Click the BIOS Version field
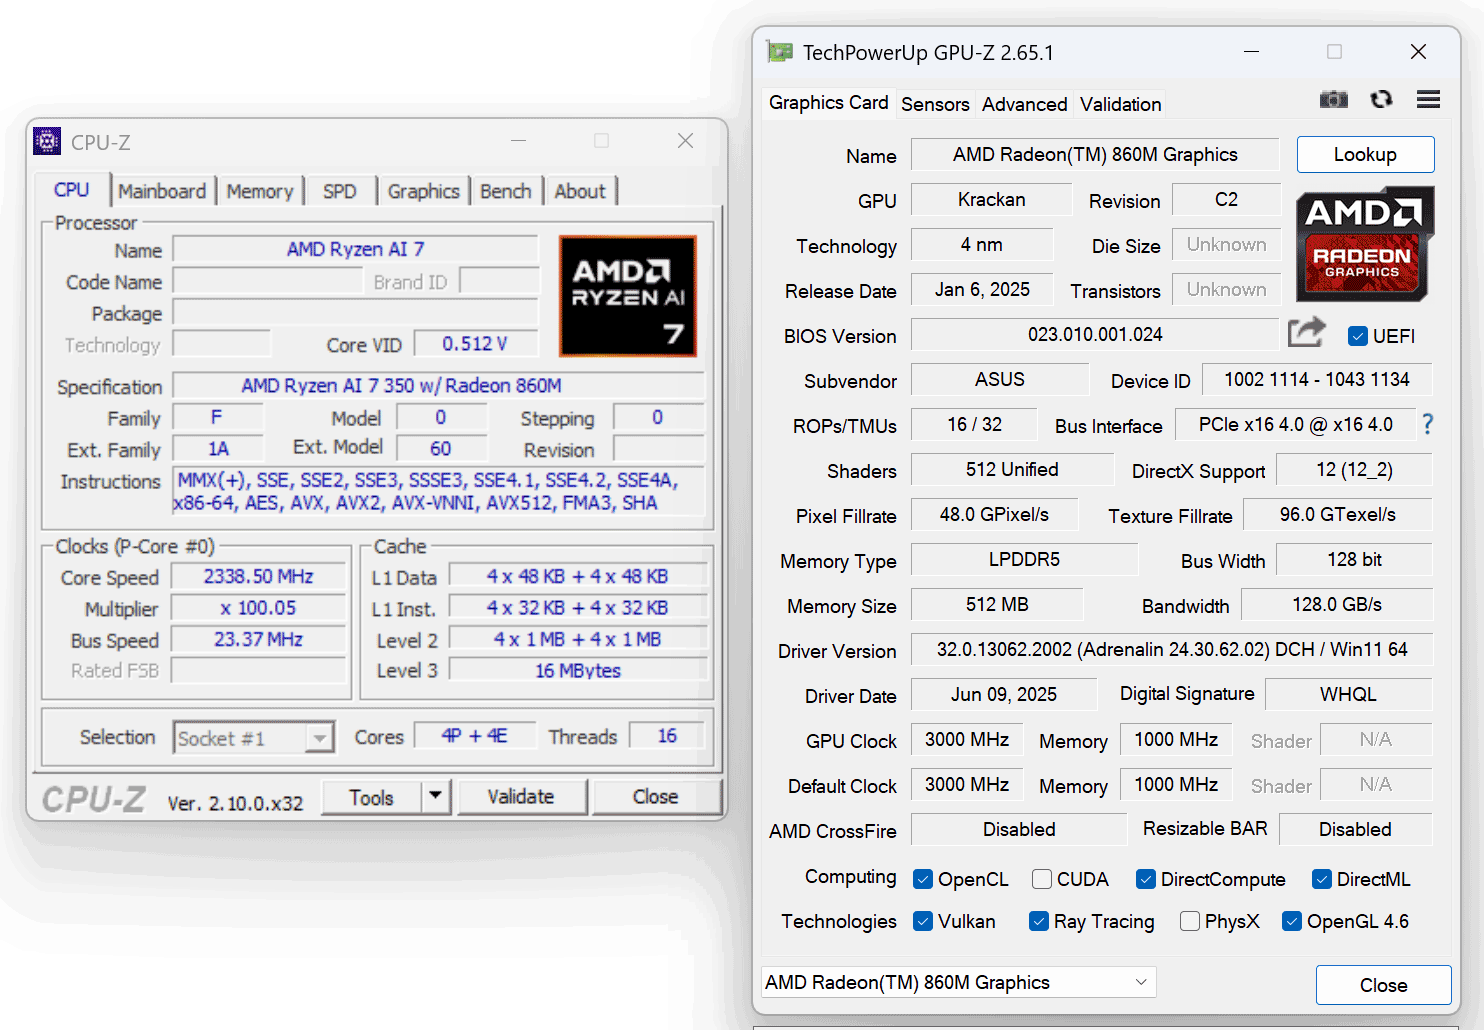The image size is (1484, 1030). [1095, 334]
